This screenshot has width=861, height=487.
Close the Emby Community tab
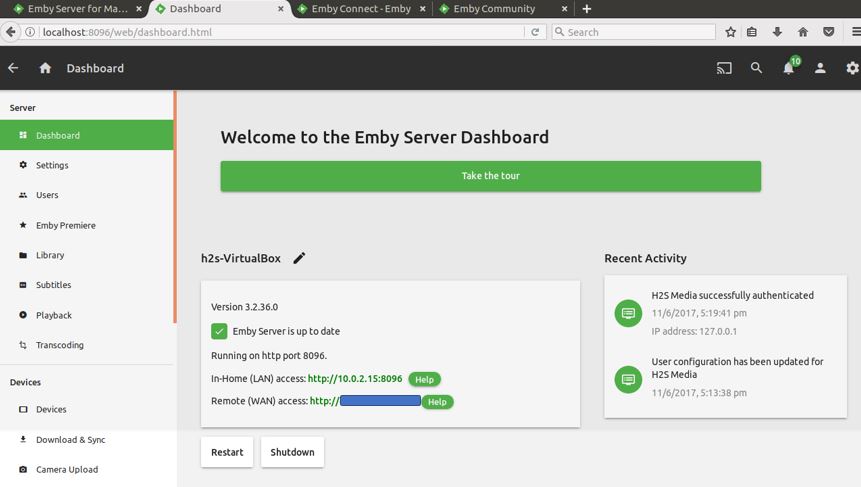564,9
